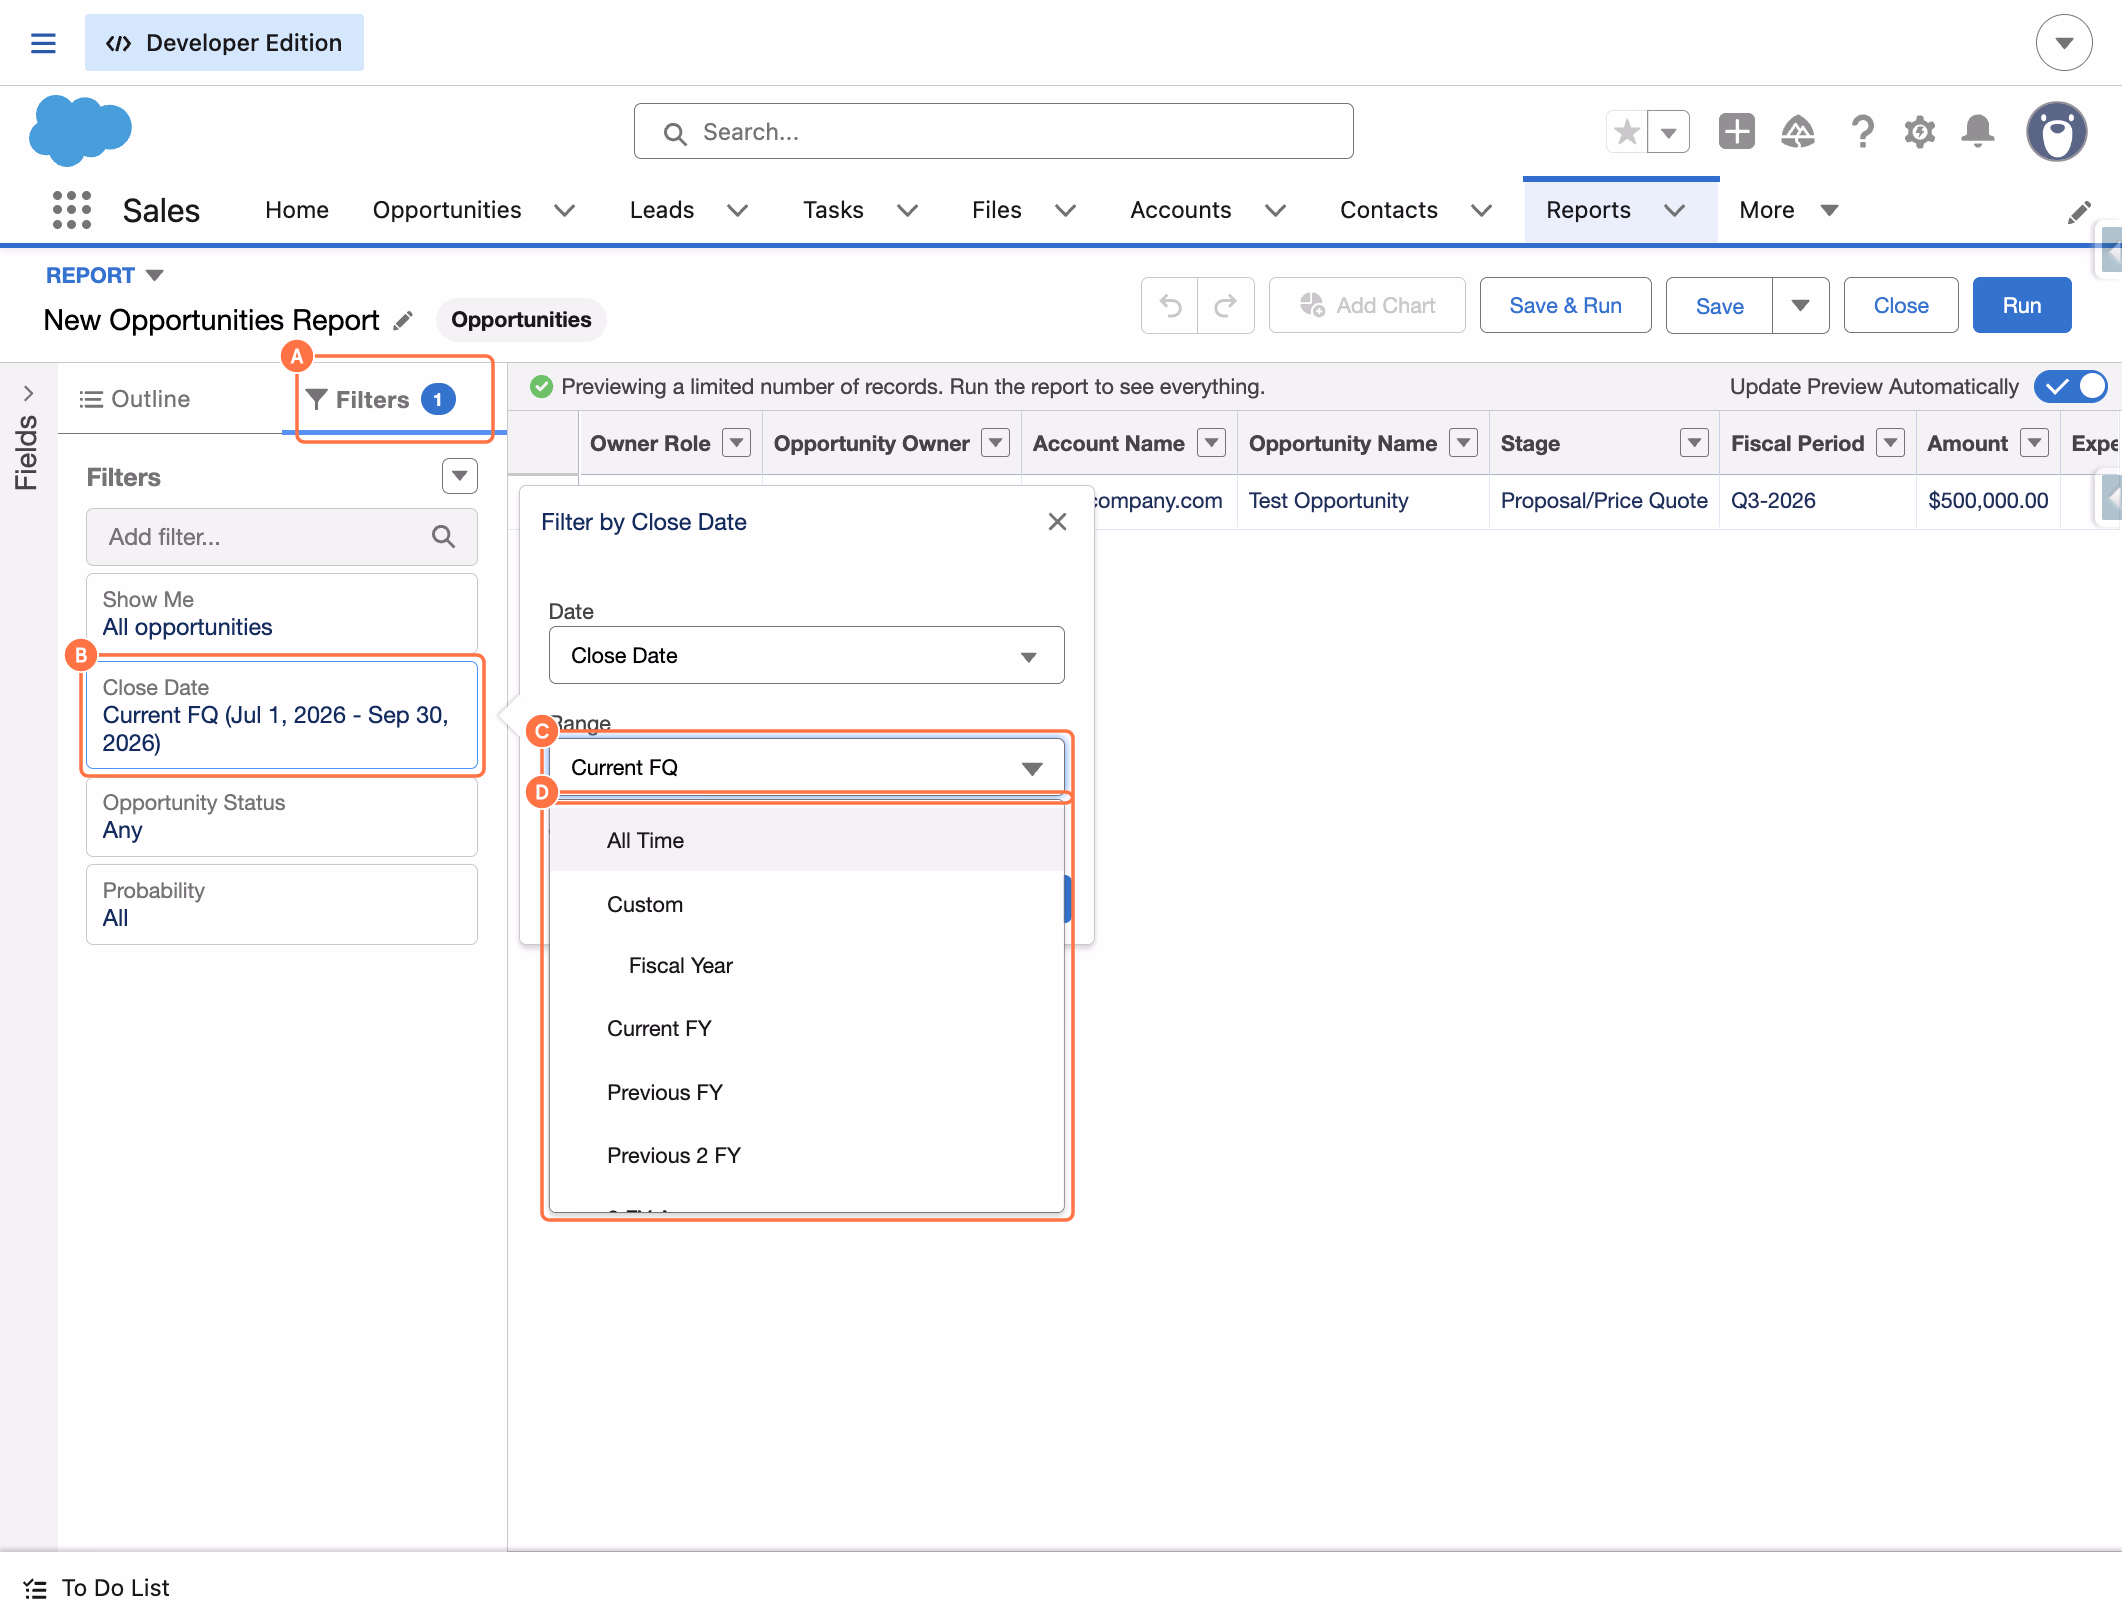
Task: Expand the Reports nav chevron
Action: coord(1675,210)
